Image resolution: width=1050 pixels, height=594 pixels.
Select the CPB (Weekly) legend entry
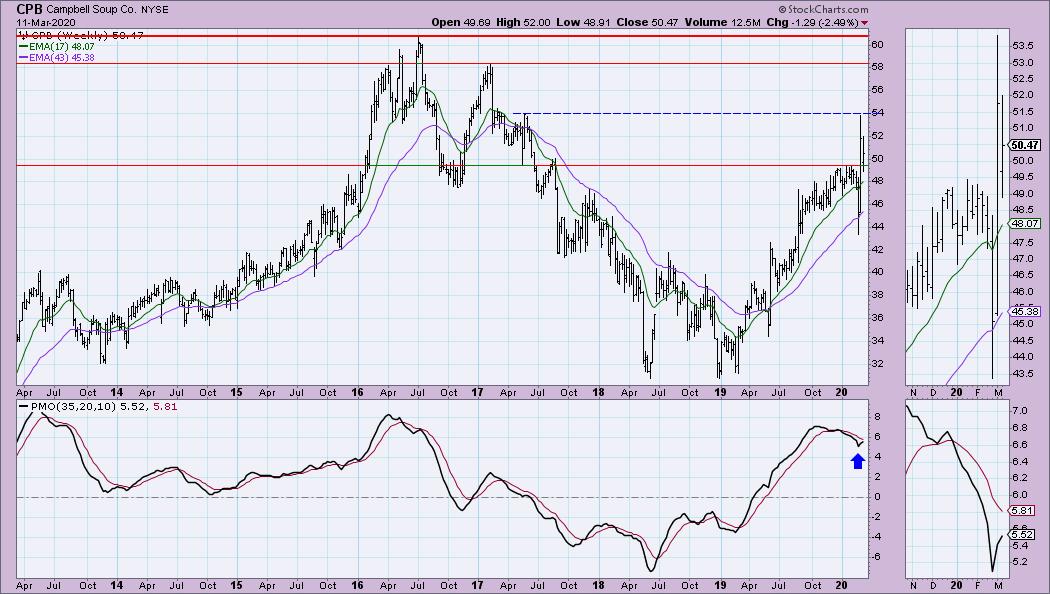[x=80, y=35]
